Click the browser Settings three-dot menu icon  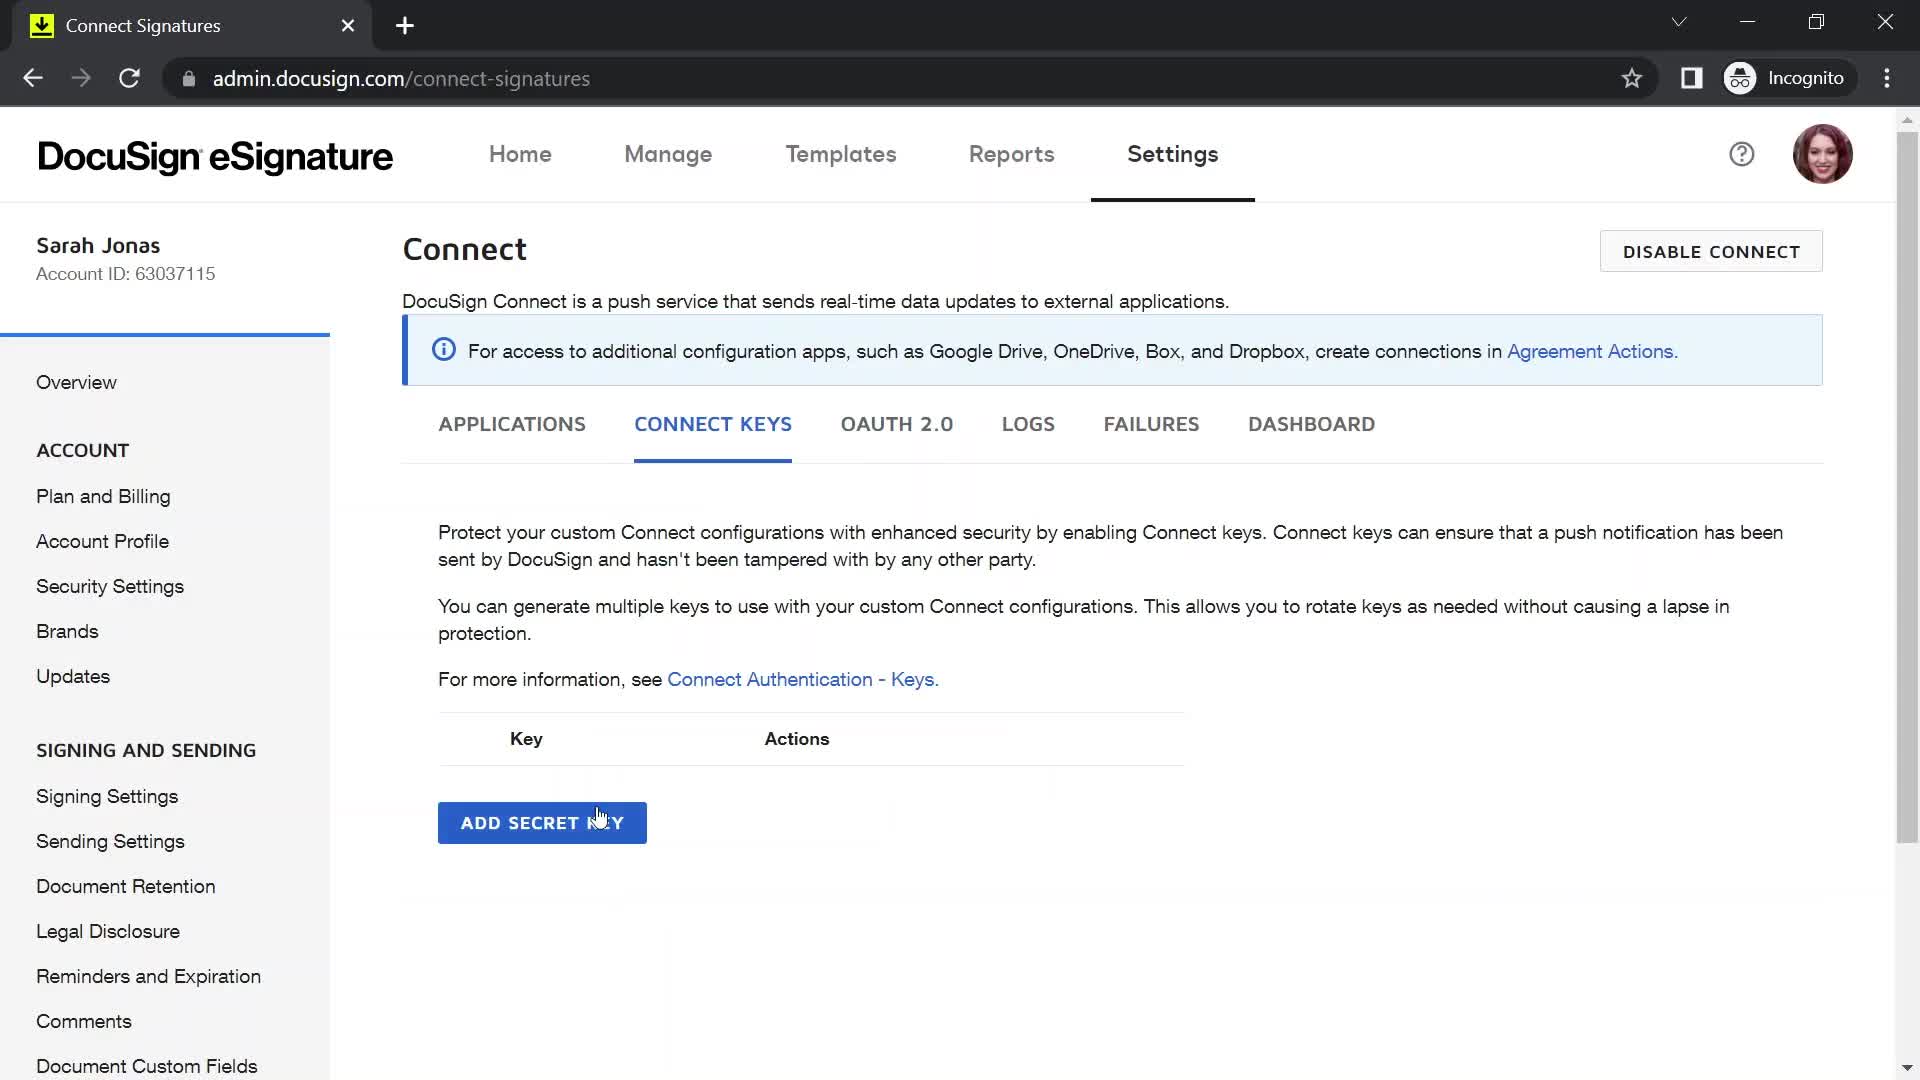pyautogui.click(x=1886, y=76)
